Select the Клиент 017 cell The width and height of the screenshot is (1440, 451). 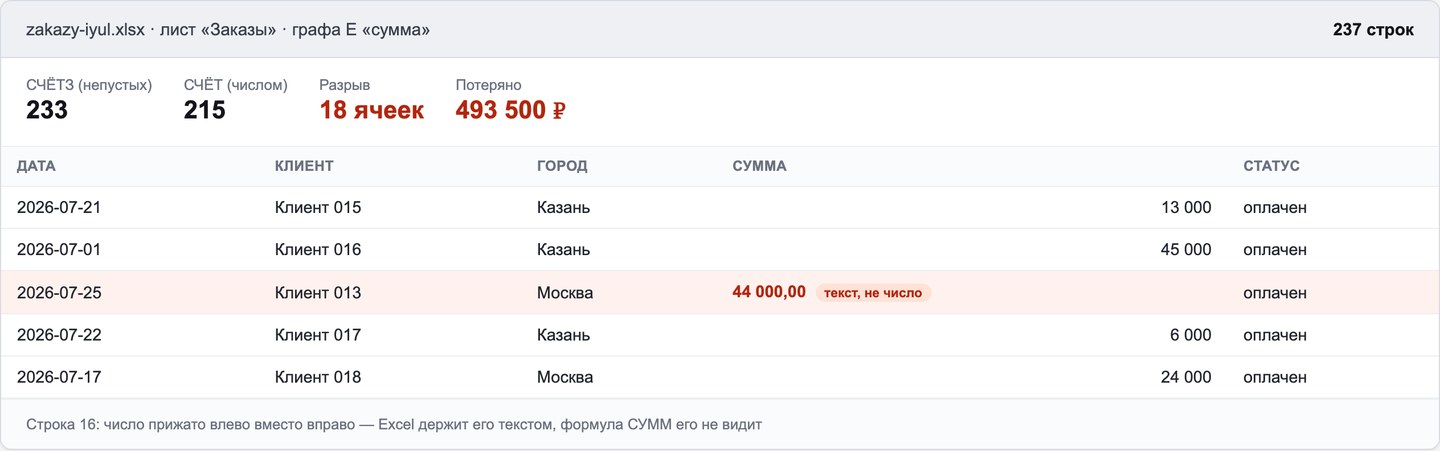(x=318, y=335)
